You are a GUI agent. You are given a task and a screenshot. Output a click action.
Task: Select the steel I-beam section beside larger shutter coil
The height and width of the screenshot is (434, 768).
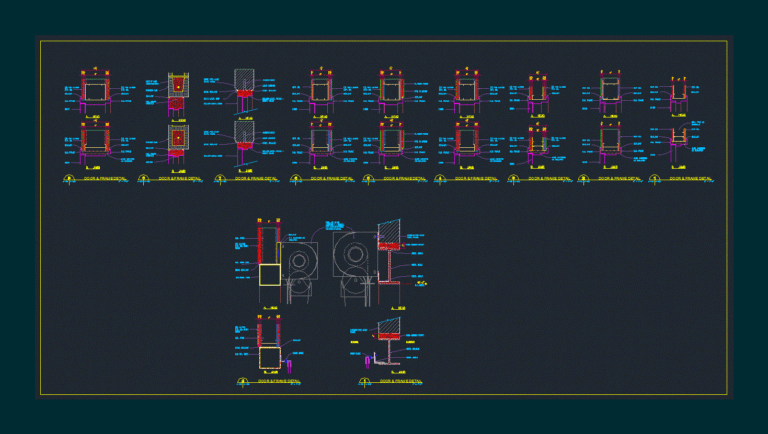point(390,266)
